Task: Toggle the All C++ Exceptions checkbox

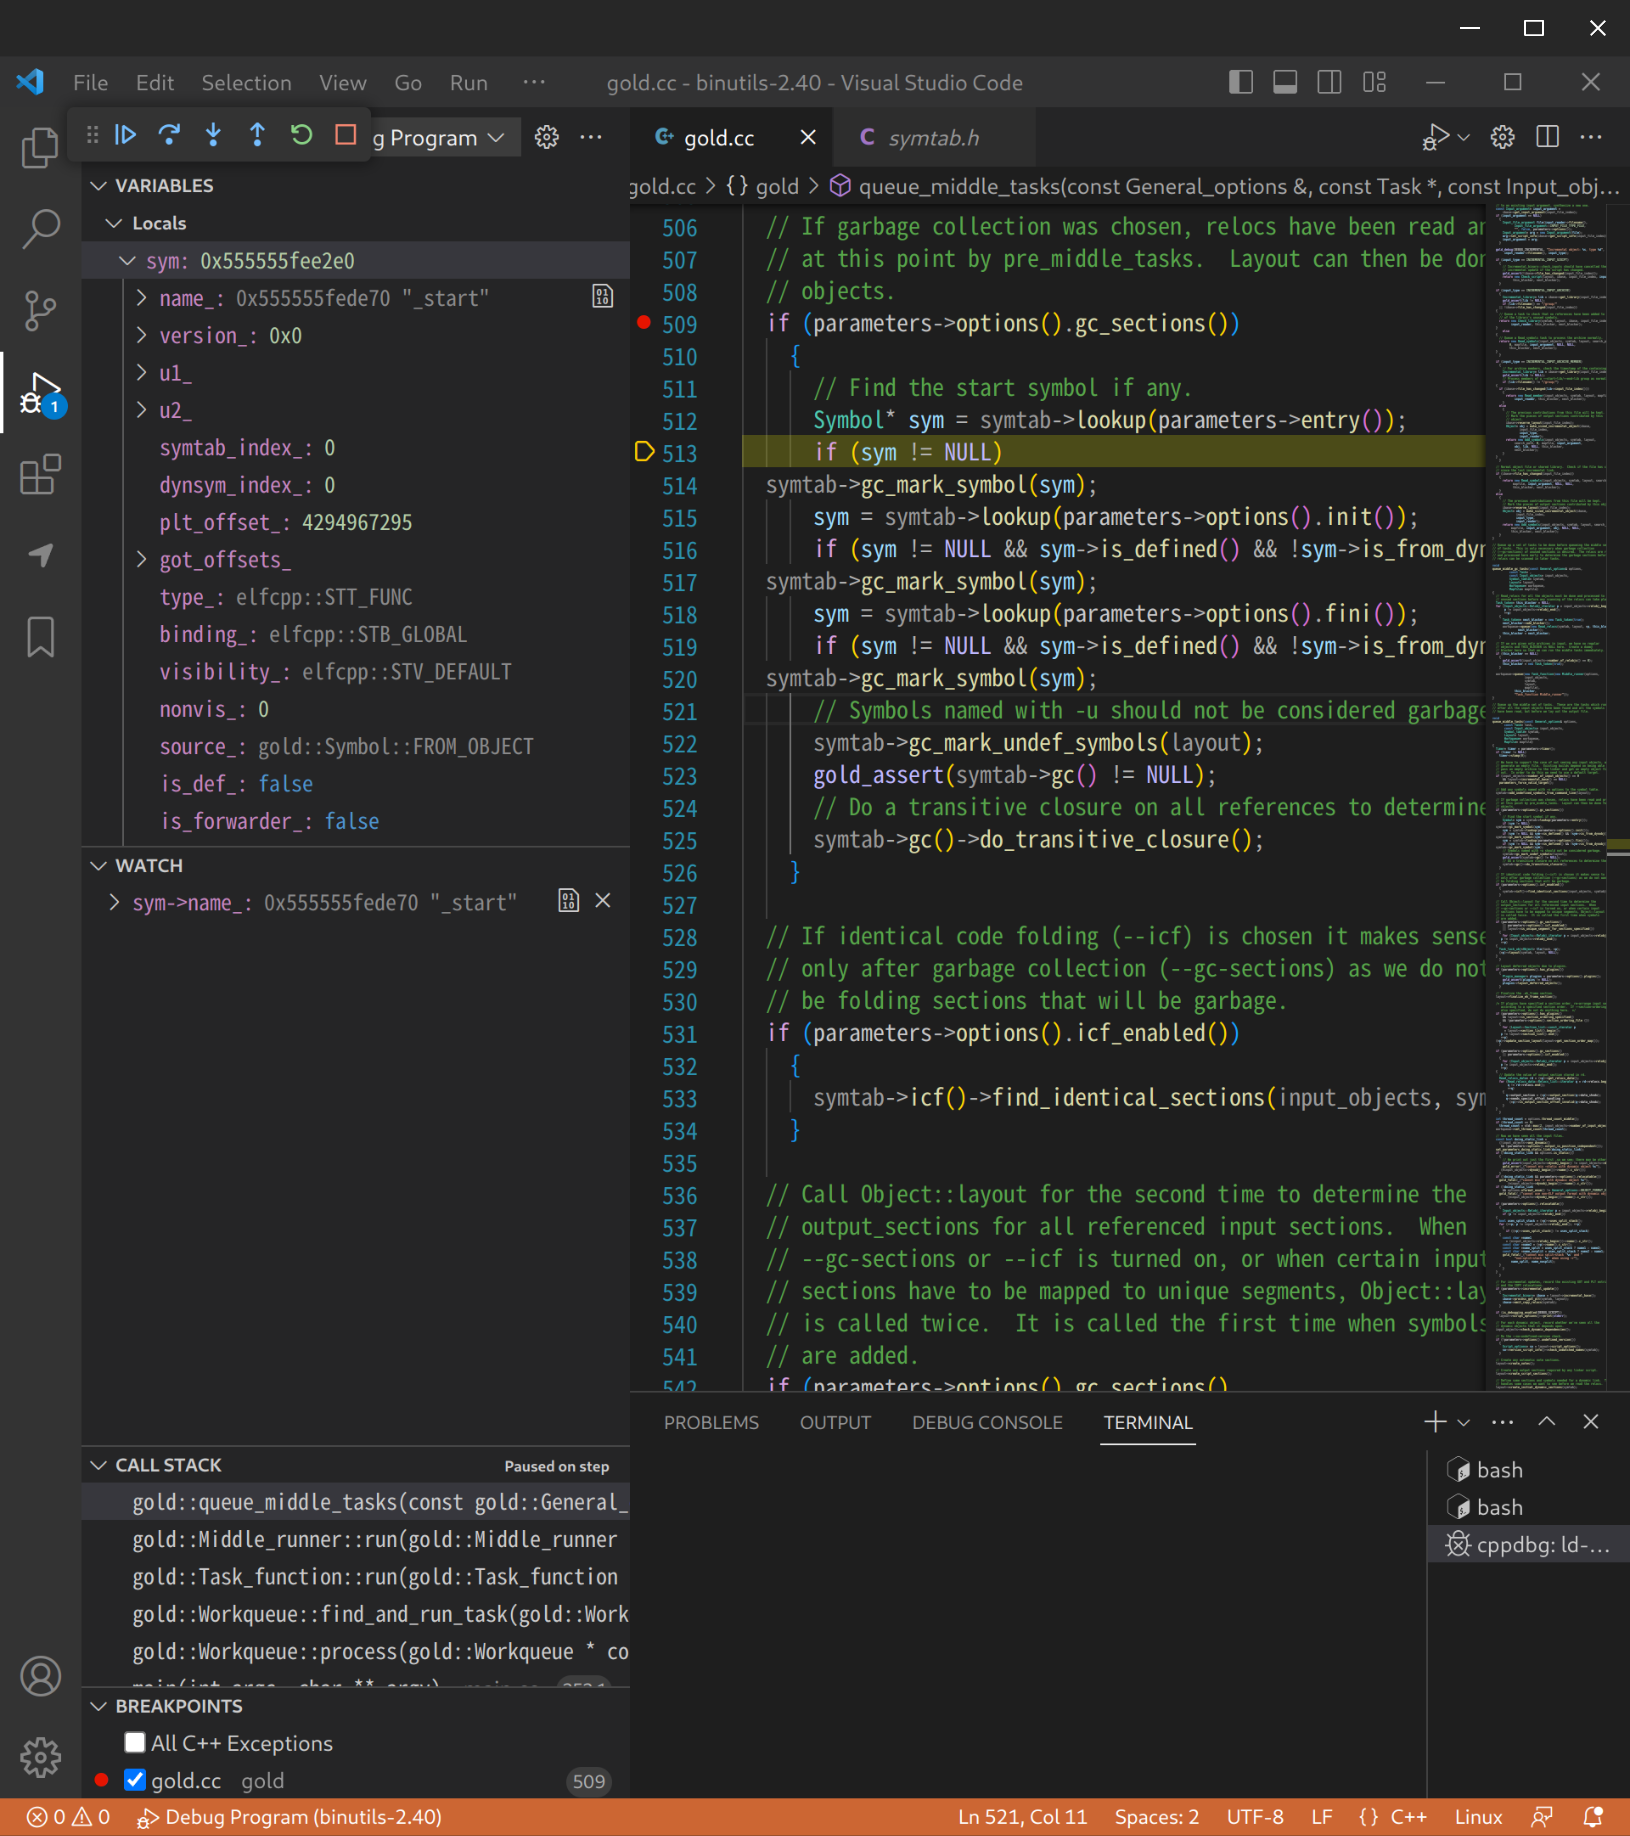Action: (135, 1743)
